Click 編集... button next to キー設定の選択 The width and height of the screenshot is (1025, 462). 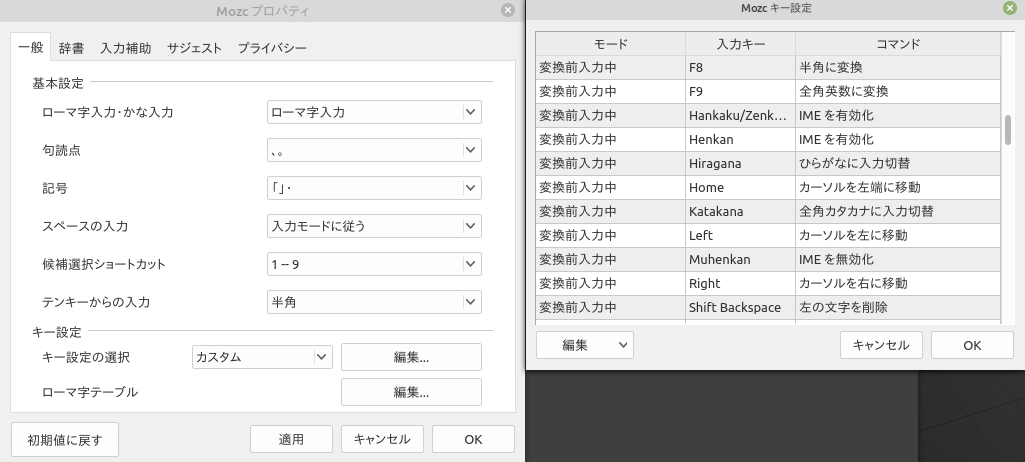(x=411, y=357)
